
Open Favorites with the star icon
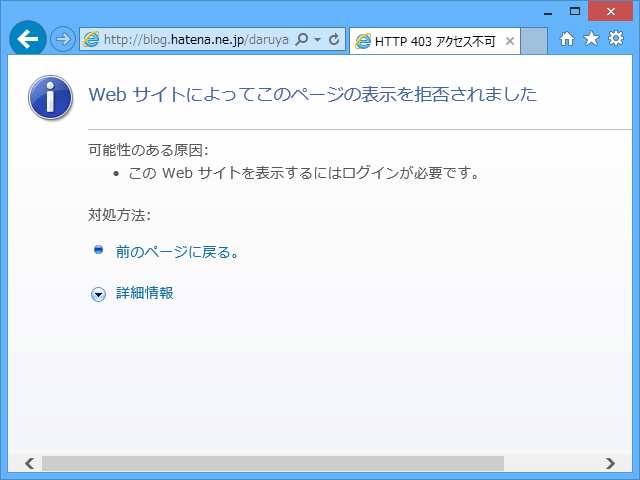(591, 39)
